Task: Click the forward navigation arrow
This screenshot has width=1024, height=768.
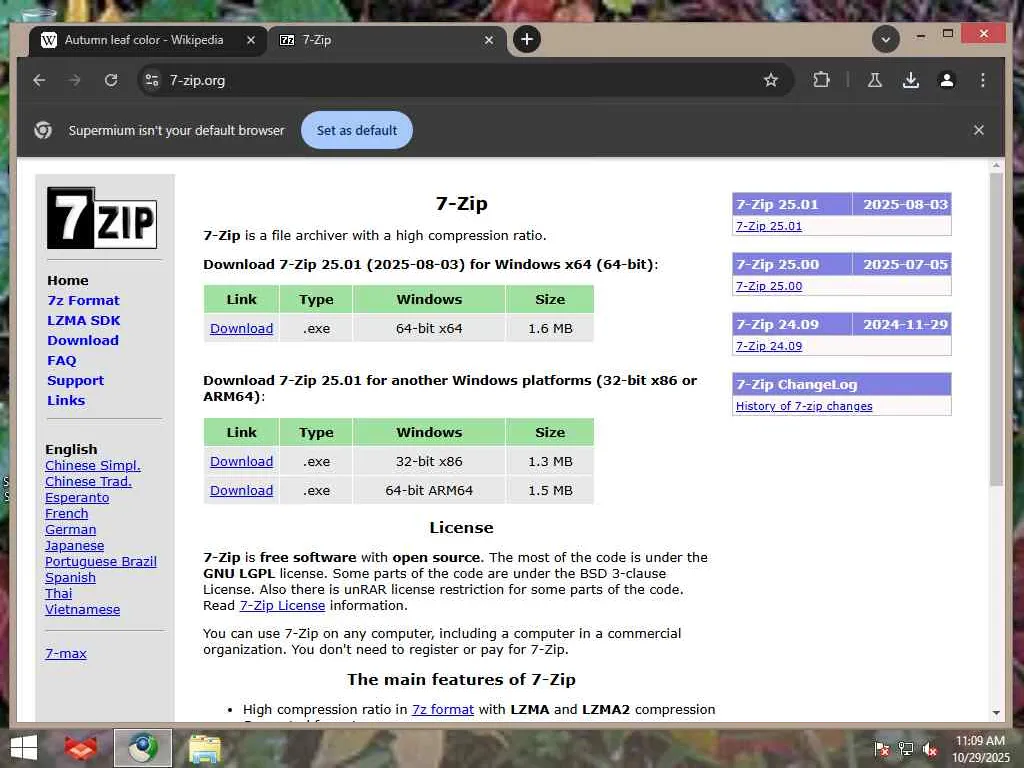Action: pos(74,80)
